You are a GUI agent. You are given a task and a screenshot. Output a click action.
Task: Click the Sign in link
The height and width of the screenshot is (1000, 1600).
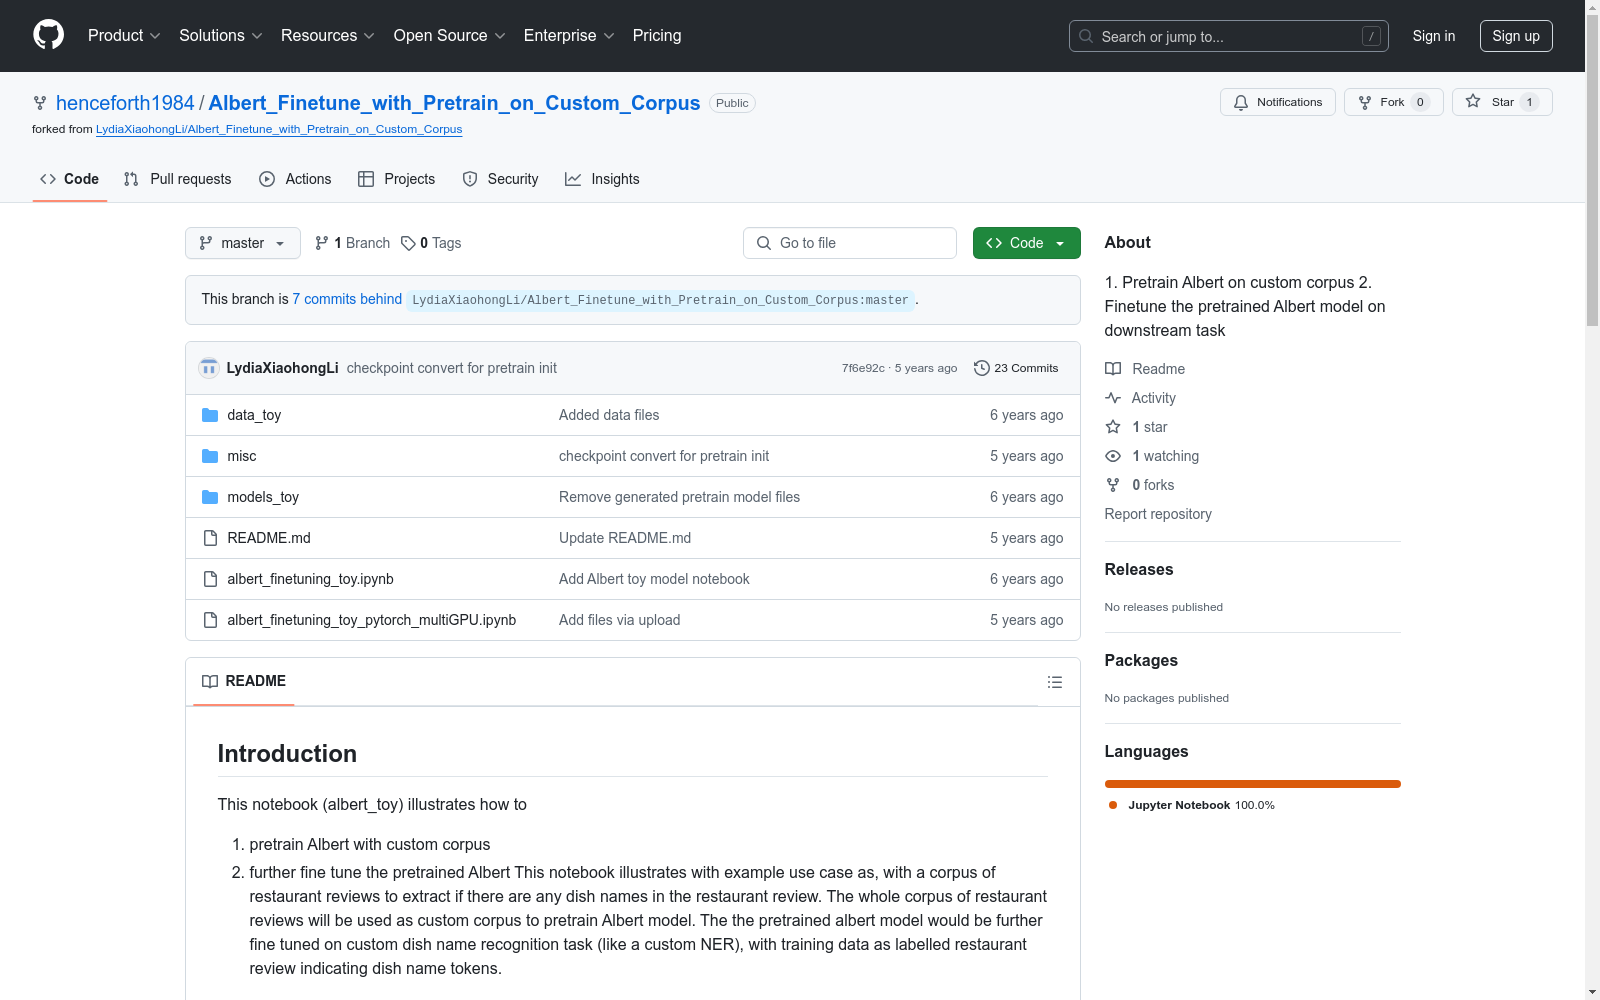(x=1434, y=36)
